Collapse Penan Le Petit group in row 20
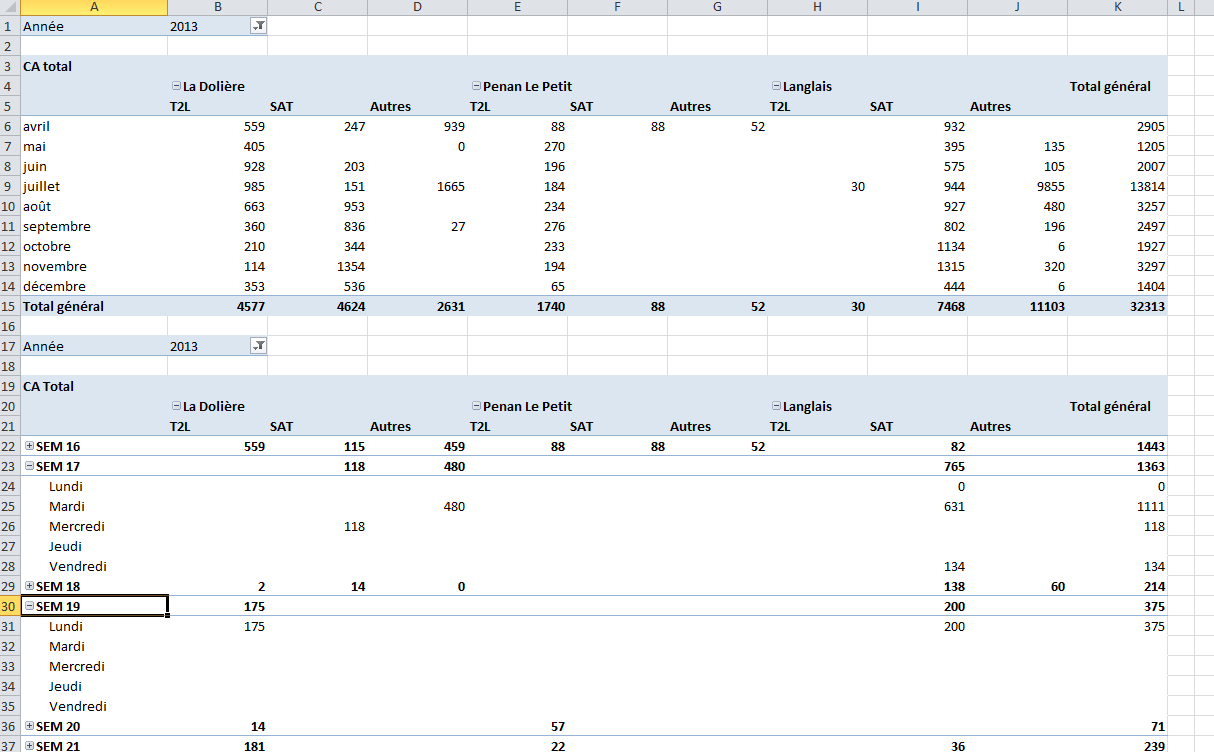 476,407
